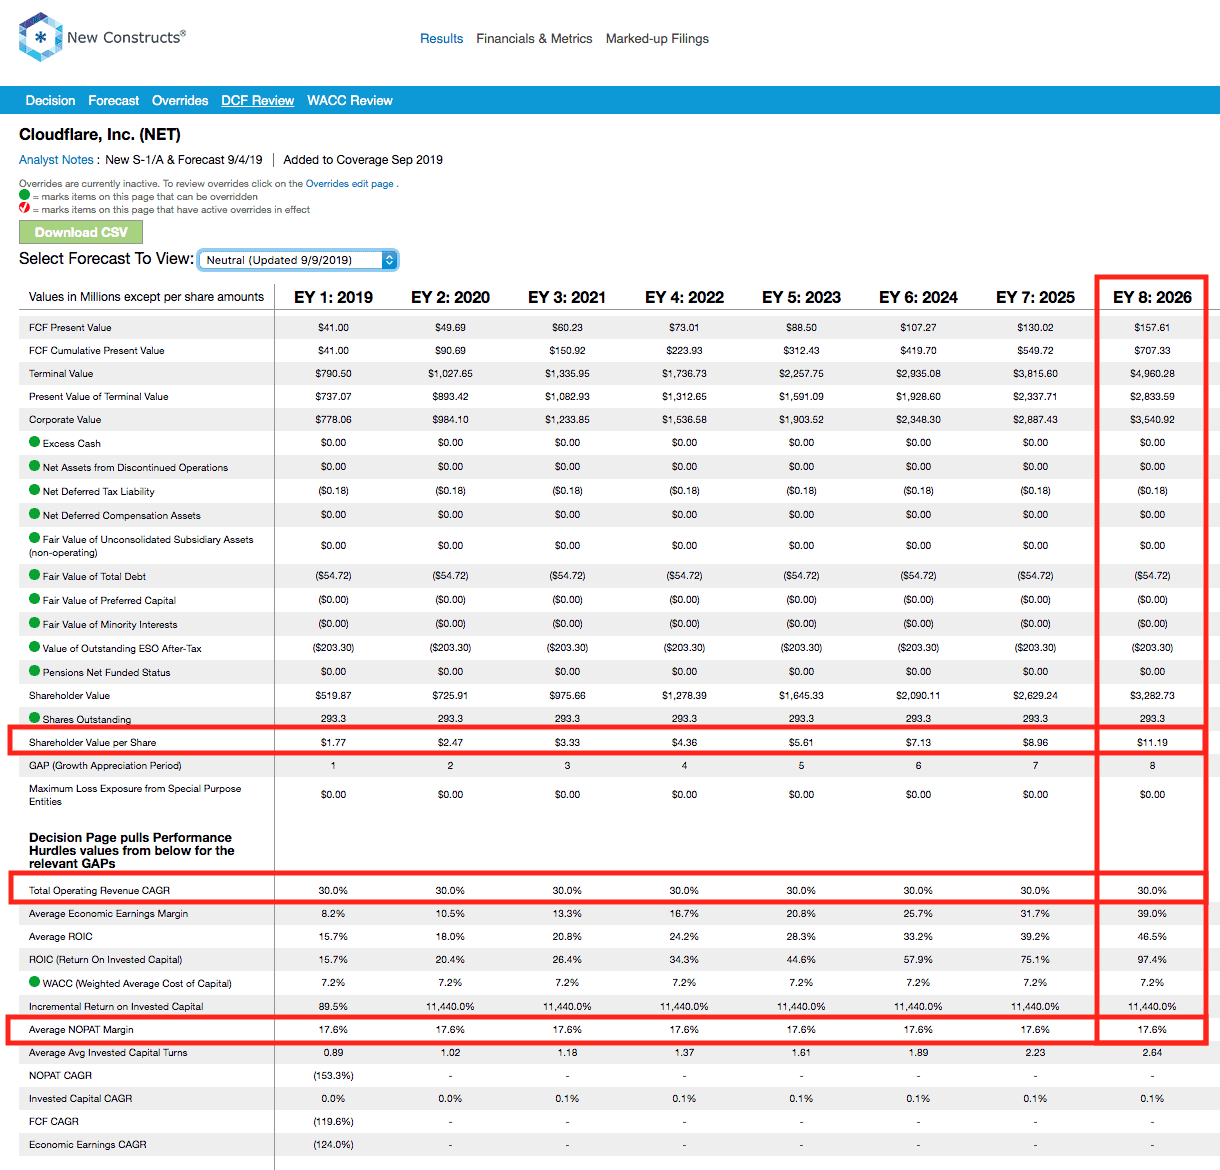Go to the Forecast page
This screenshot has width=1220, height=1170.
[113, 101]
